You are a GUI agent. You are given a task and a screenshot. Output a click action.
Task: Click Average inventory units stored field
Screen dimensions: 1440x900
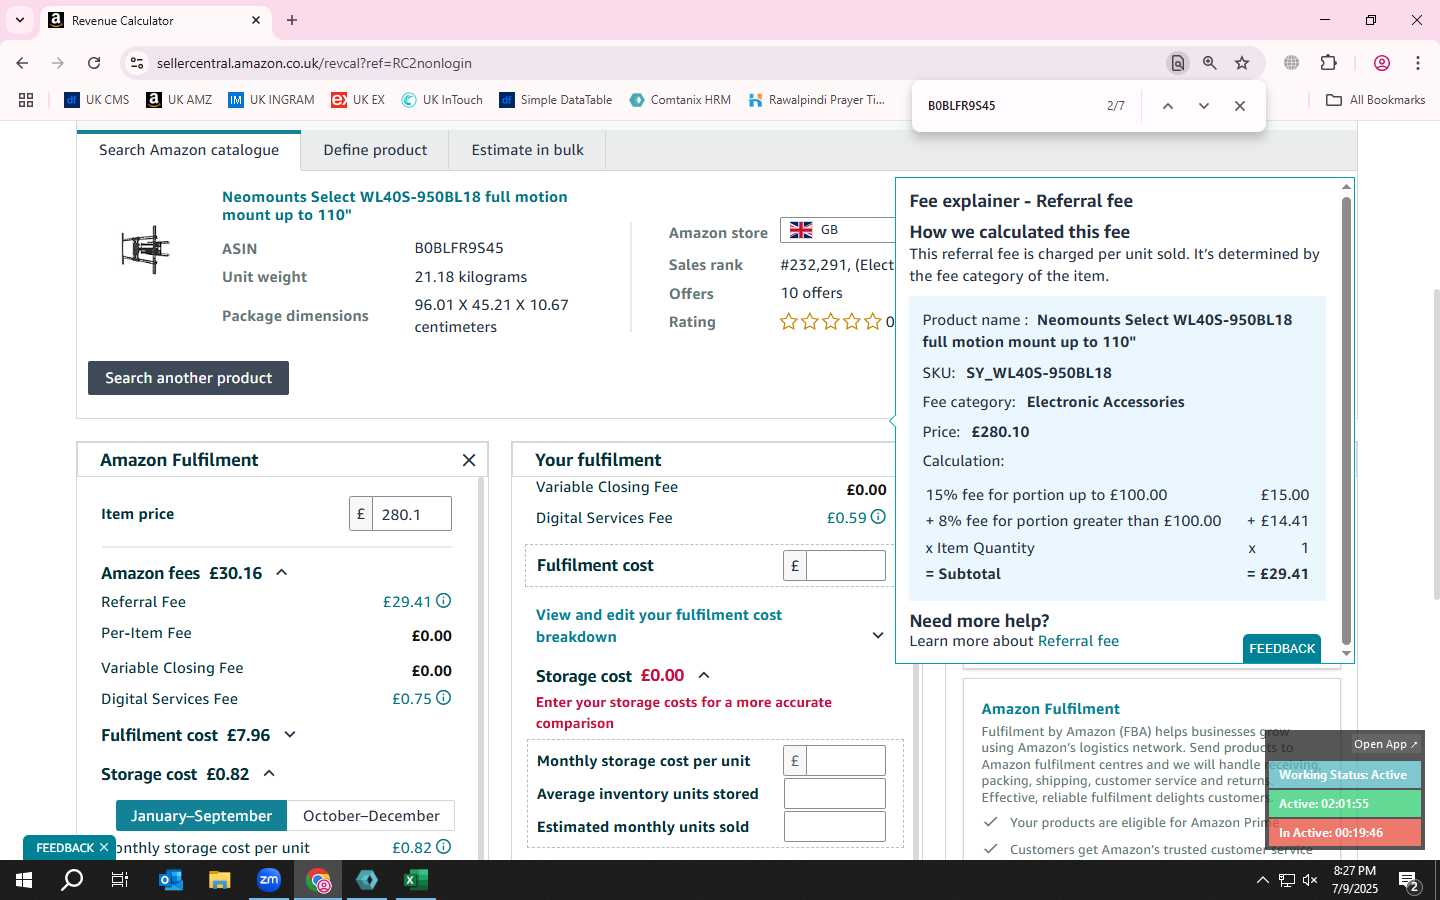[835, 794]
